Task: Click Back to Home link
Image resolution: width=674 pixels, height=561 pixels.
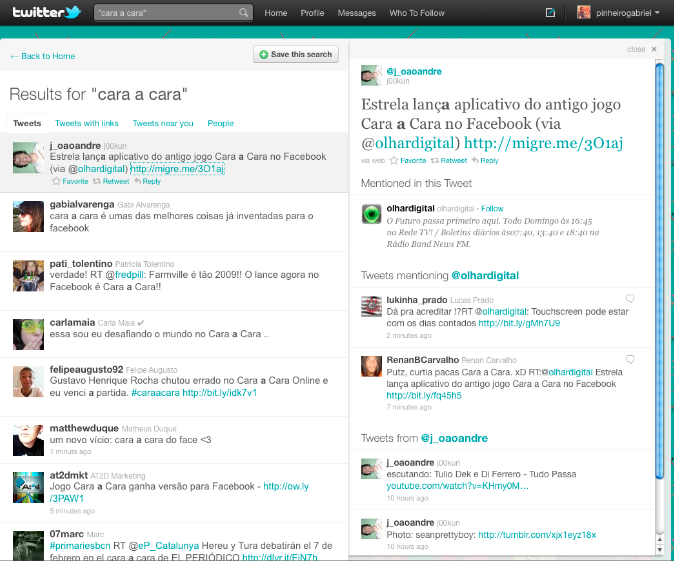Action: 43,56
